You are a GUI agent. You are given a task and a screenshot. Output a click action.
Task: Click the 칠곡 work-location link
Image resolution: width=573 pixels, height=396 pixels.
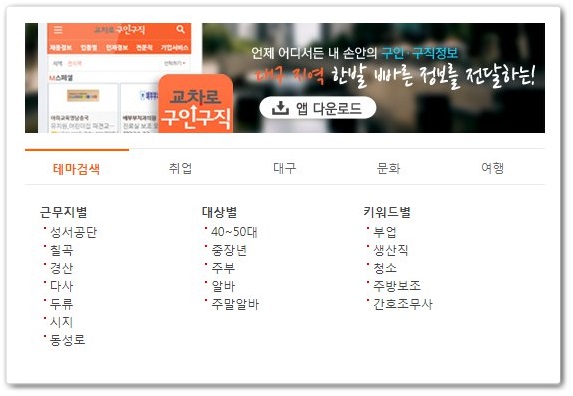point(61,250)
